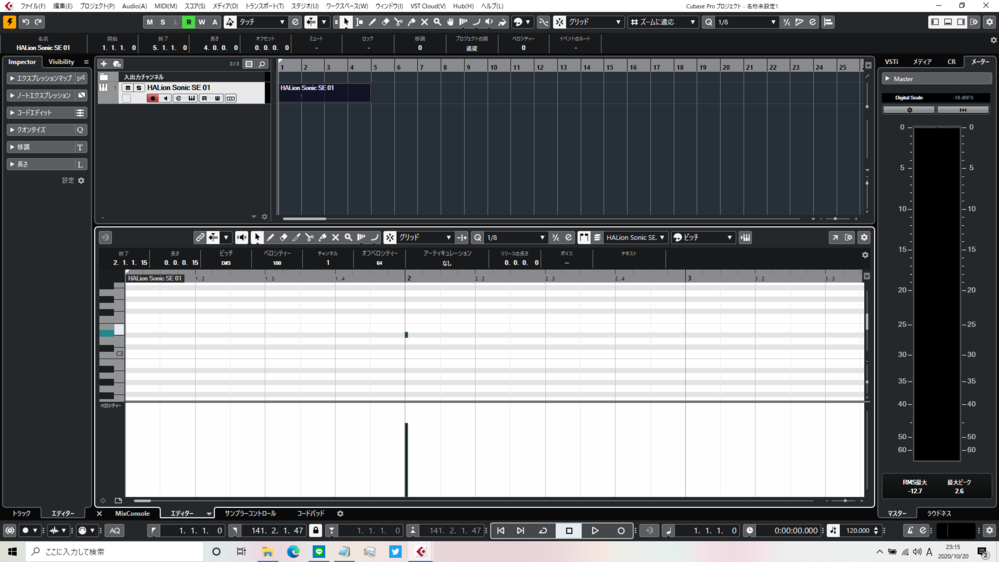999x562 pixels.
Task: Open the setup gear at top-right toolbar
Action: [989, 22]
